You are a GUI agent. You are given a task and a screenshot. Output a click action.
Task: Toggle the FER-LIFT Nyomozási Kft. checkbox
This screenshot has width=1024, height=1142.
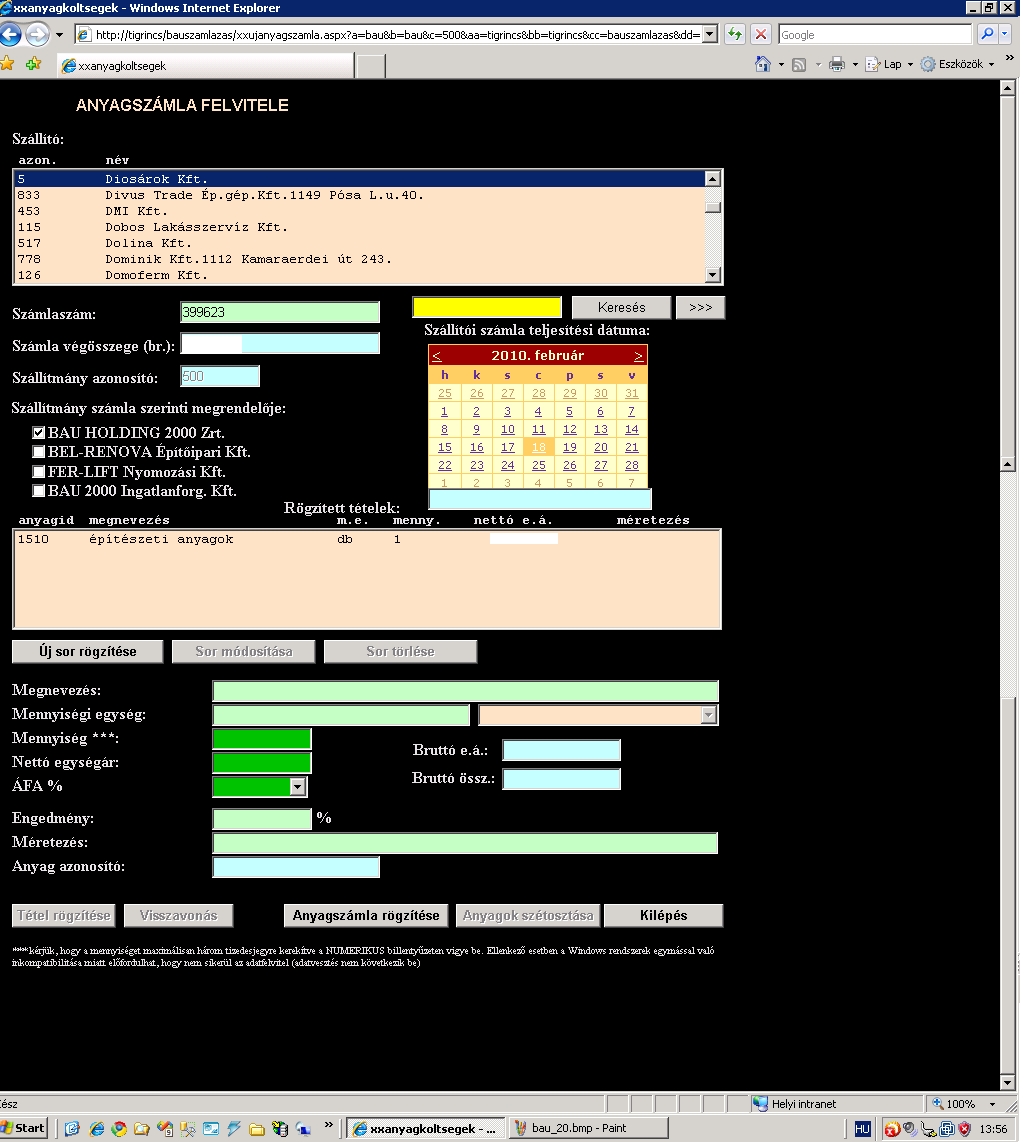39,472
